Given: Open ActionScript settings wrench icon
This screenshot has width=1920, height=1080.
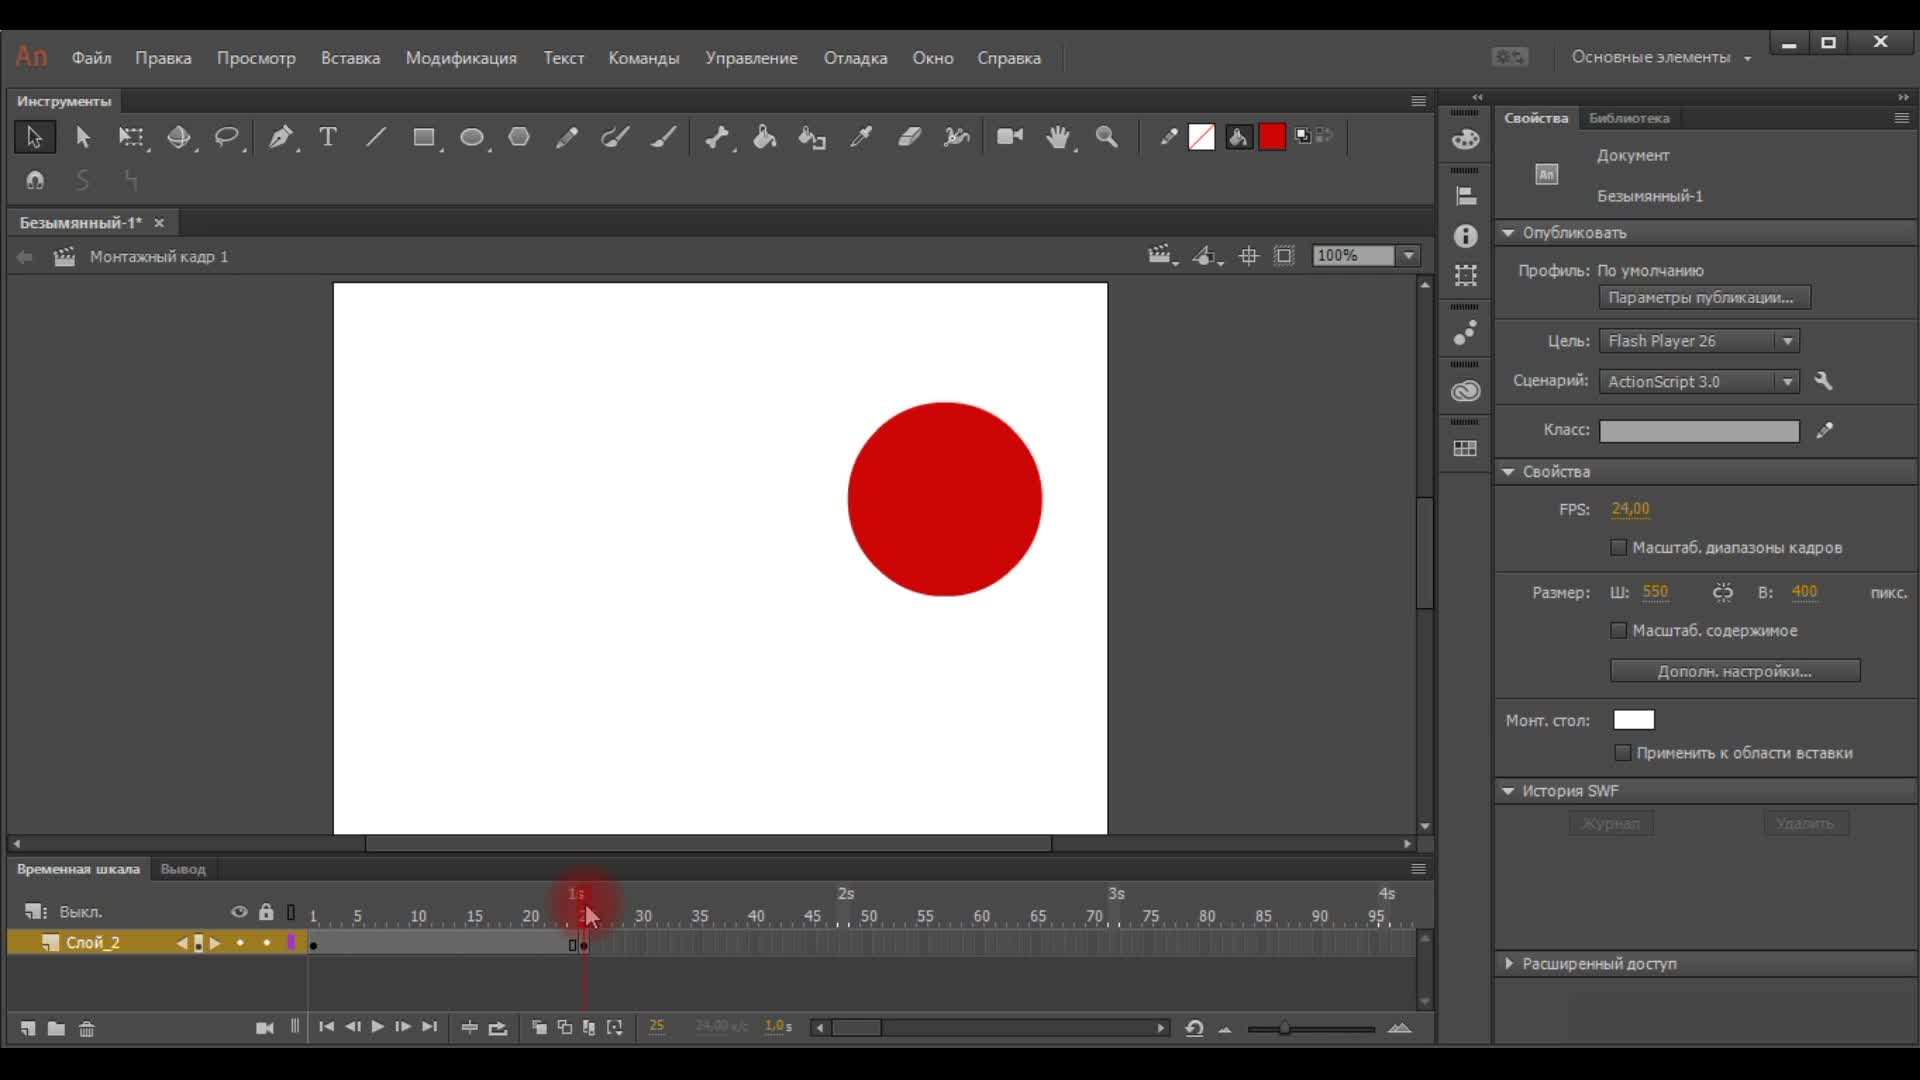Looking at the screenshot, I should pyautogui.click(x=1823, y=381).
